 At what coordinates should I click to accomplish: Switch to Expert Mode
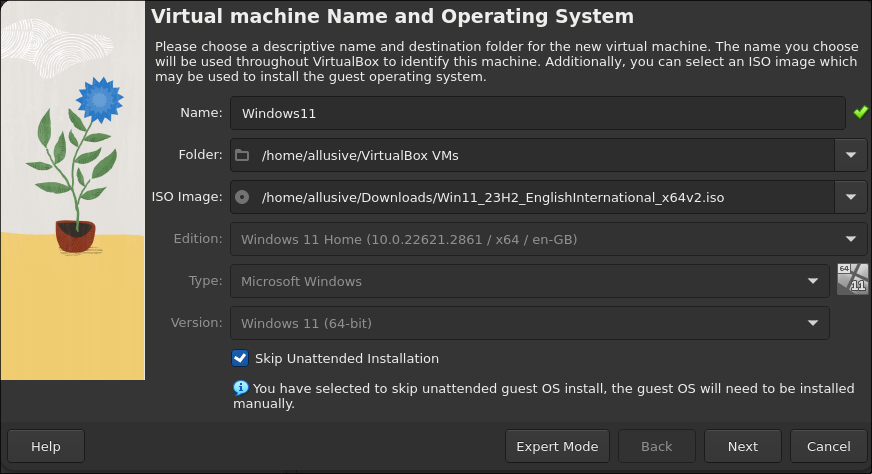(x=557, y=446)
